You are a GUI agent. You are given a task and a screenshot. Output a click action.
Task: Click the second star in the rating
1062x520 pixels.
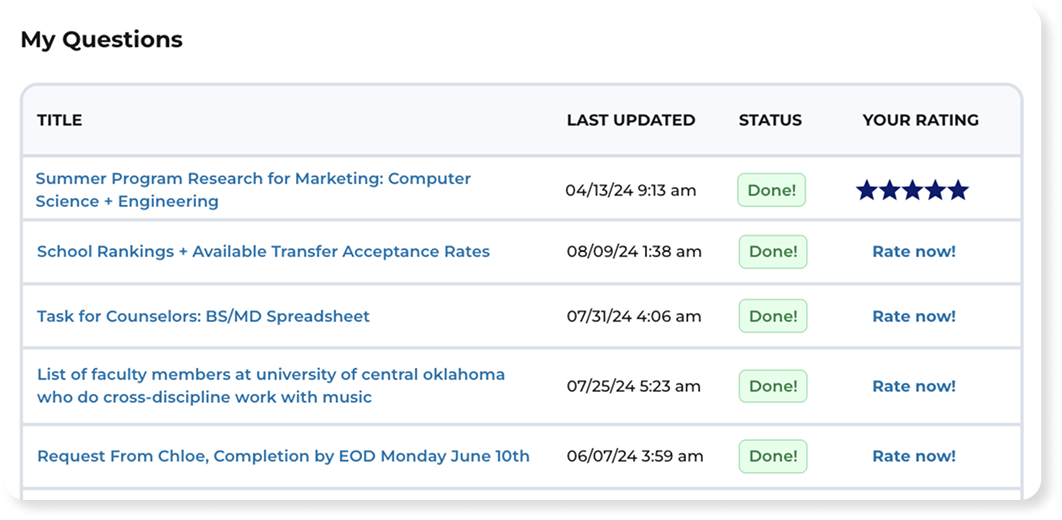tap(889, 190)
